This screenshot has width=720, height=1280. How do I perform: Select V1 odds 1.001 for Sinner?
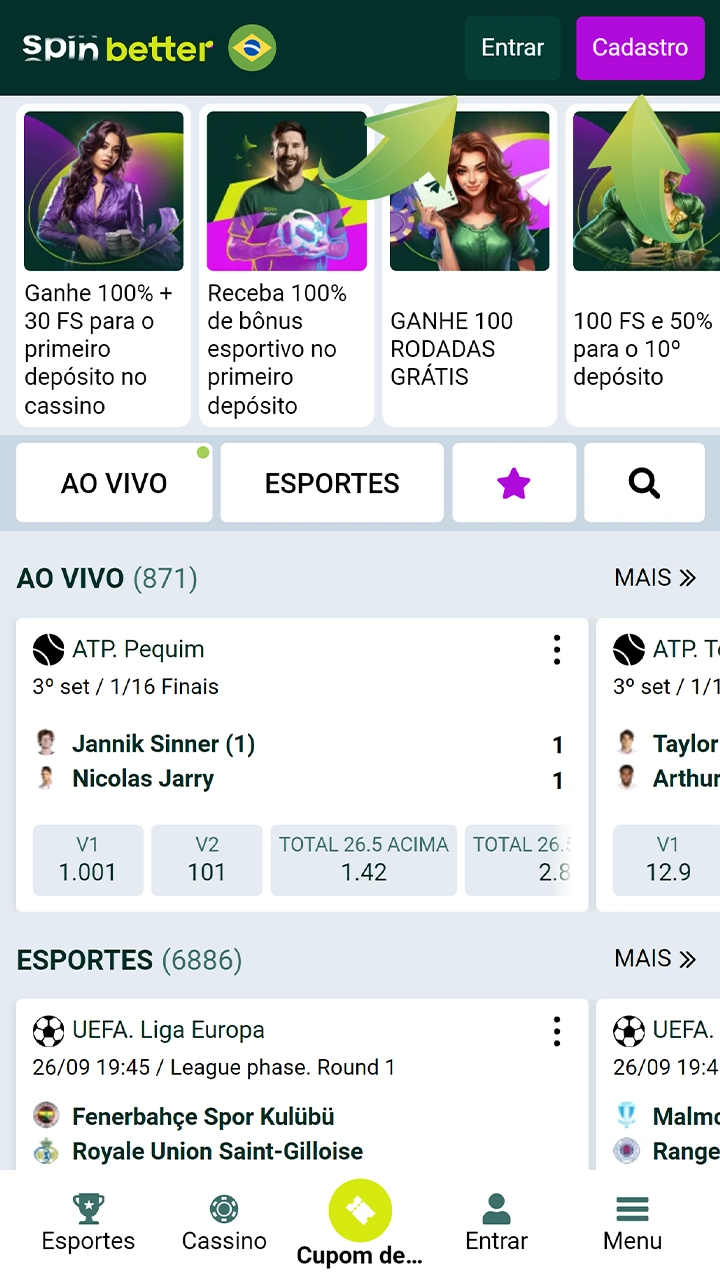88,860
